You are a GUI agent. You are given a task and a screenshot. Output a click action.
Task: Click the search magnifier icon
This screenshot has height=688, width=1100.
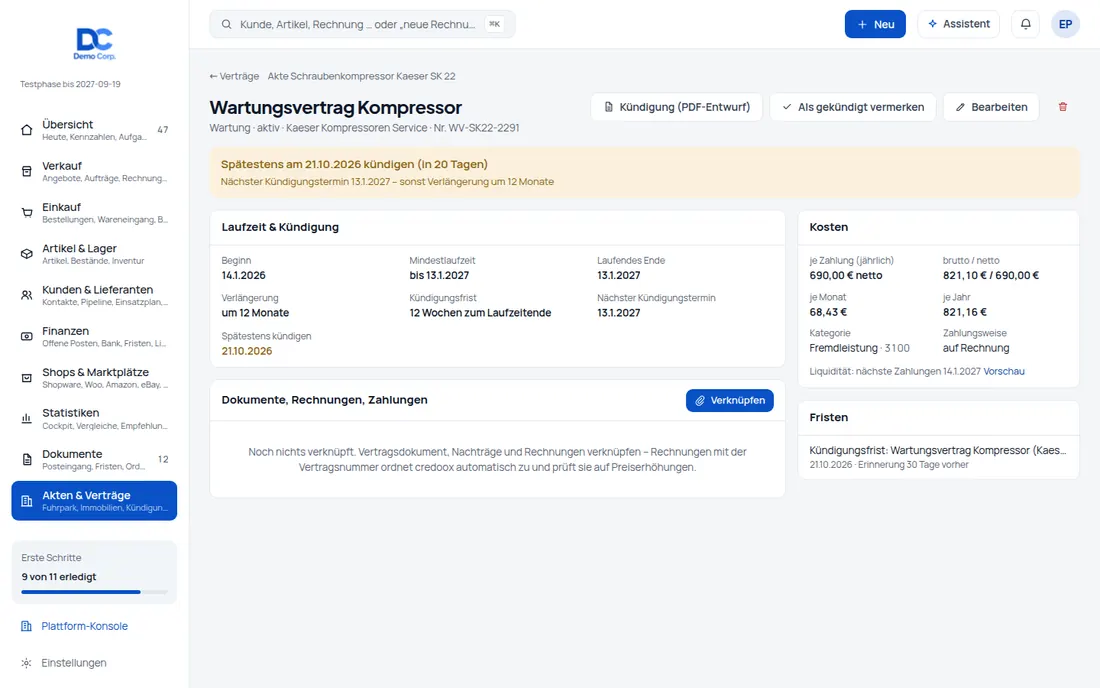tap(227, 25)
